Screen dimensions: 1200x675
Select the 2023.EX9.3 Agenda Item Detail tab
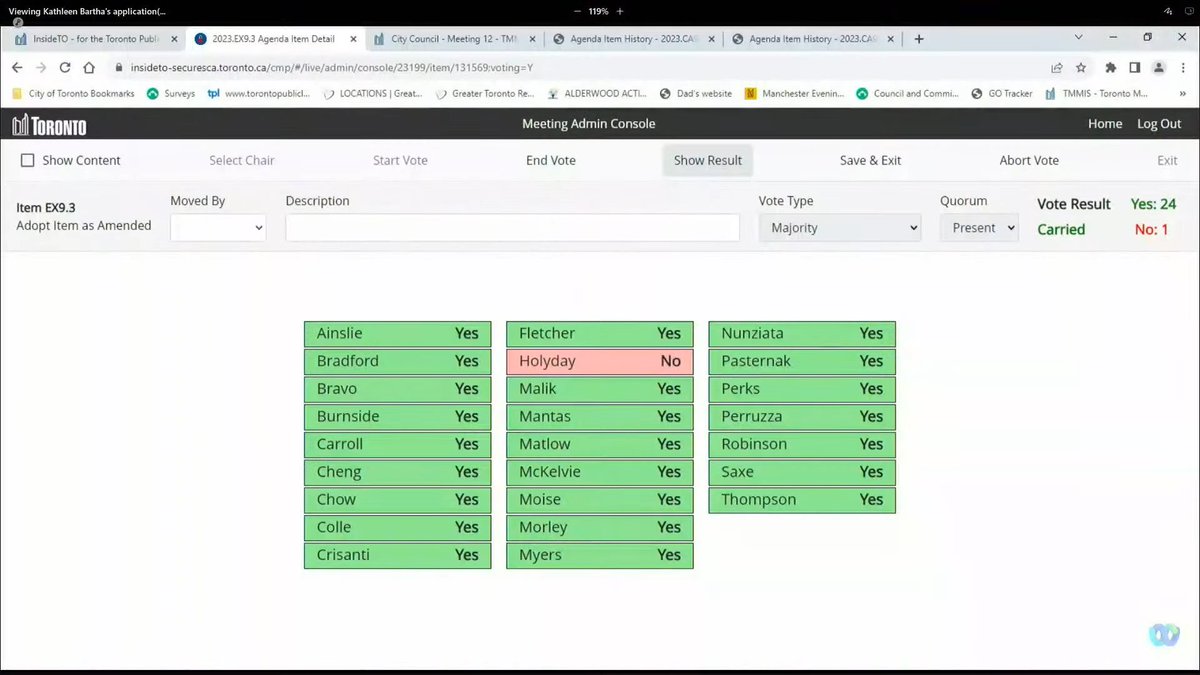click(x=275, y=39)
